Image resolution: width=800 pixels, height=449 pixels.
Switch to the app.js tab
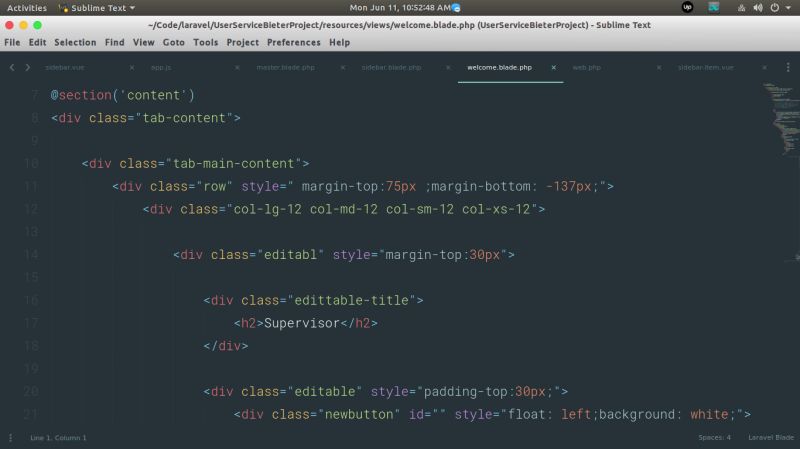point(161,67)
